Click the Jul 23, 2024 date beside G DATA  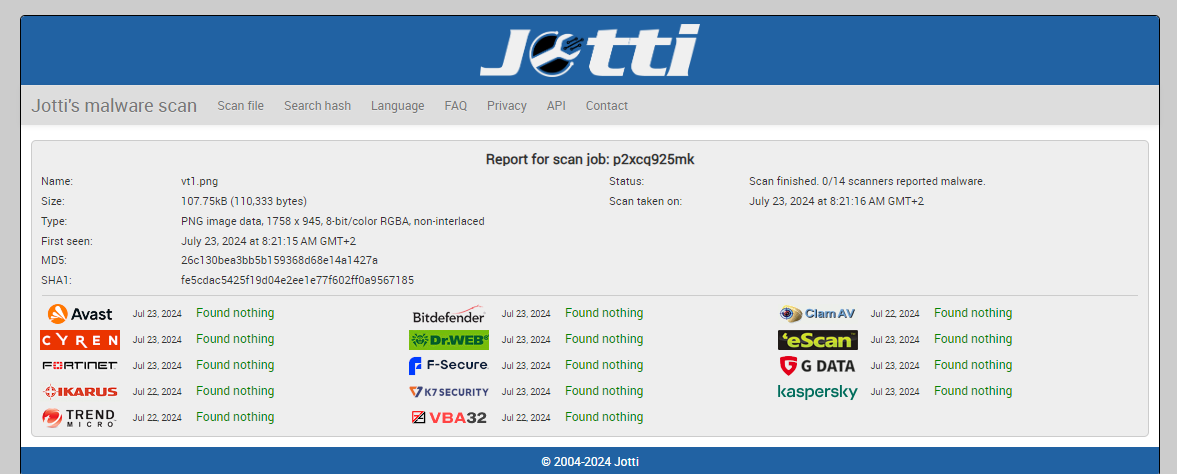895,366
